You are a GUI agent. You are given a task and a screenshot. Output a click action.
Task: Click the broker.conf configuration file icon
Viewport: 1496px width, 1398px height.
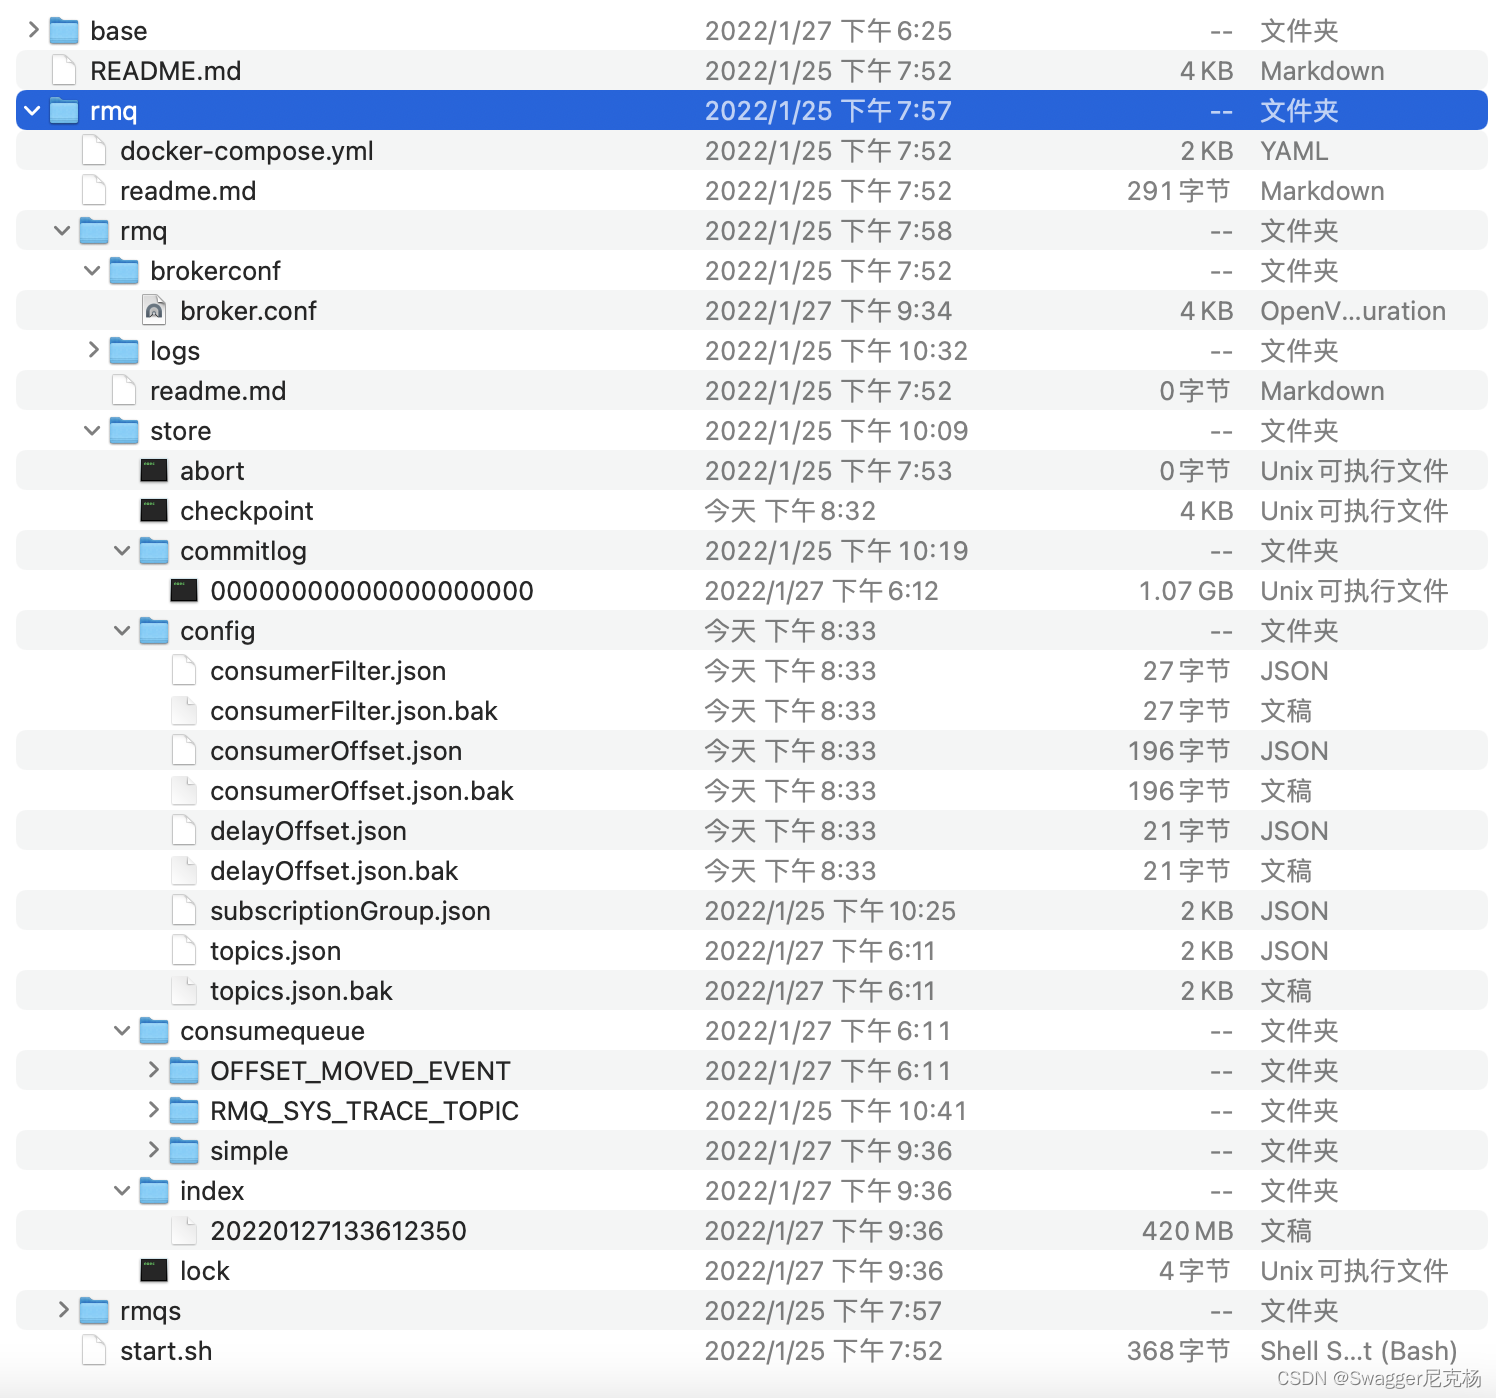(154, 310)
